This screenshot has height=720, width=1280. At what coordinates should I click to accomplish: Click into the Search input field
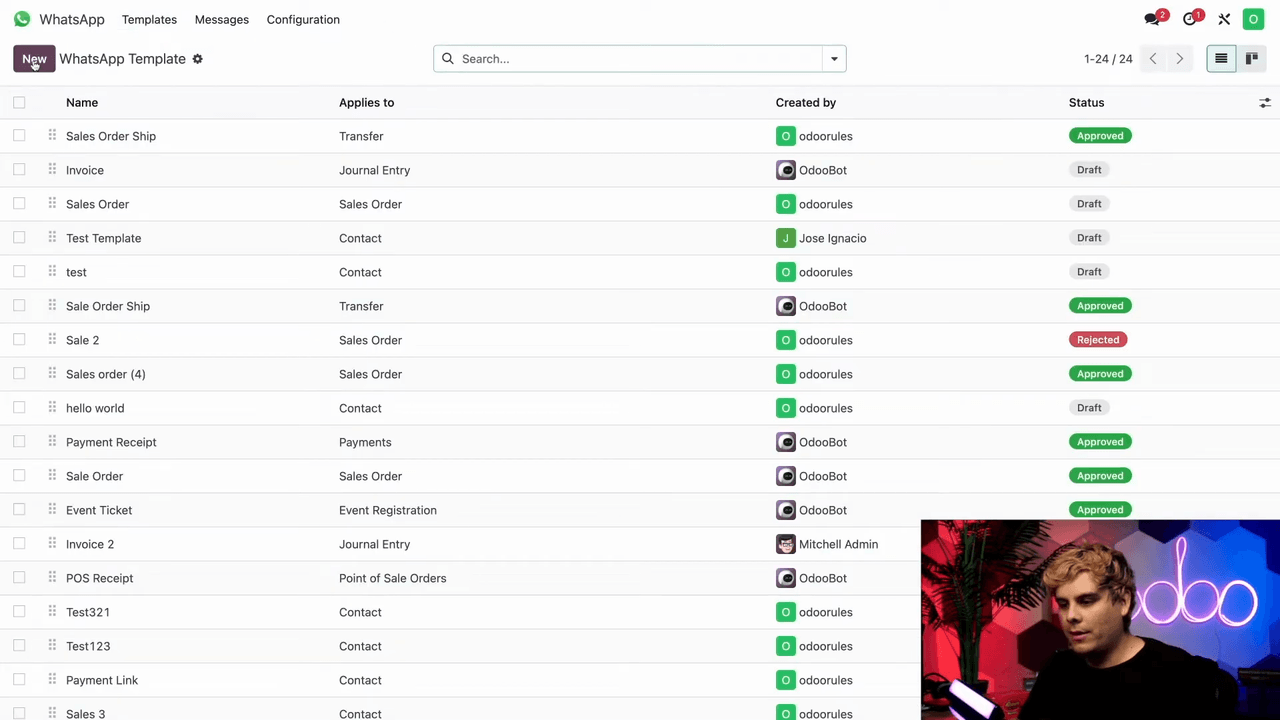click(640, 59)
